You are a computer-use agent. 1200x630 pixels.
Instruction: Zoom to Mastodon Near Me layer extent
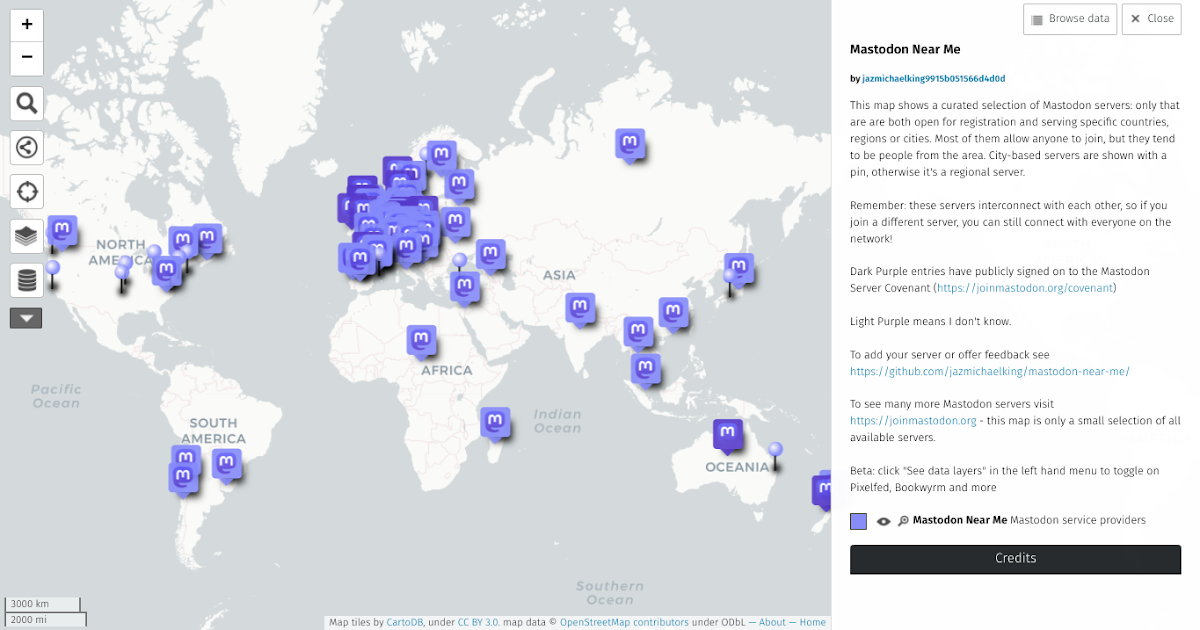tap(903, 521)
